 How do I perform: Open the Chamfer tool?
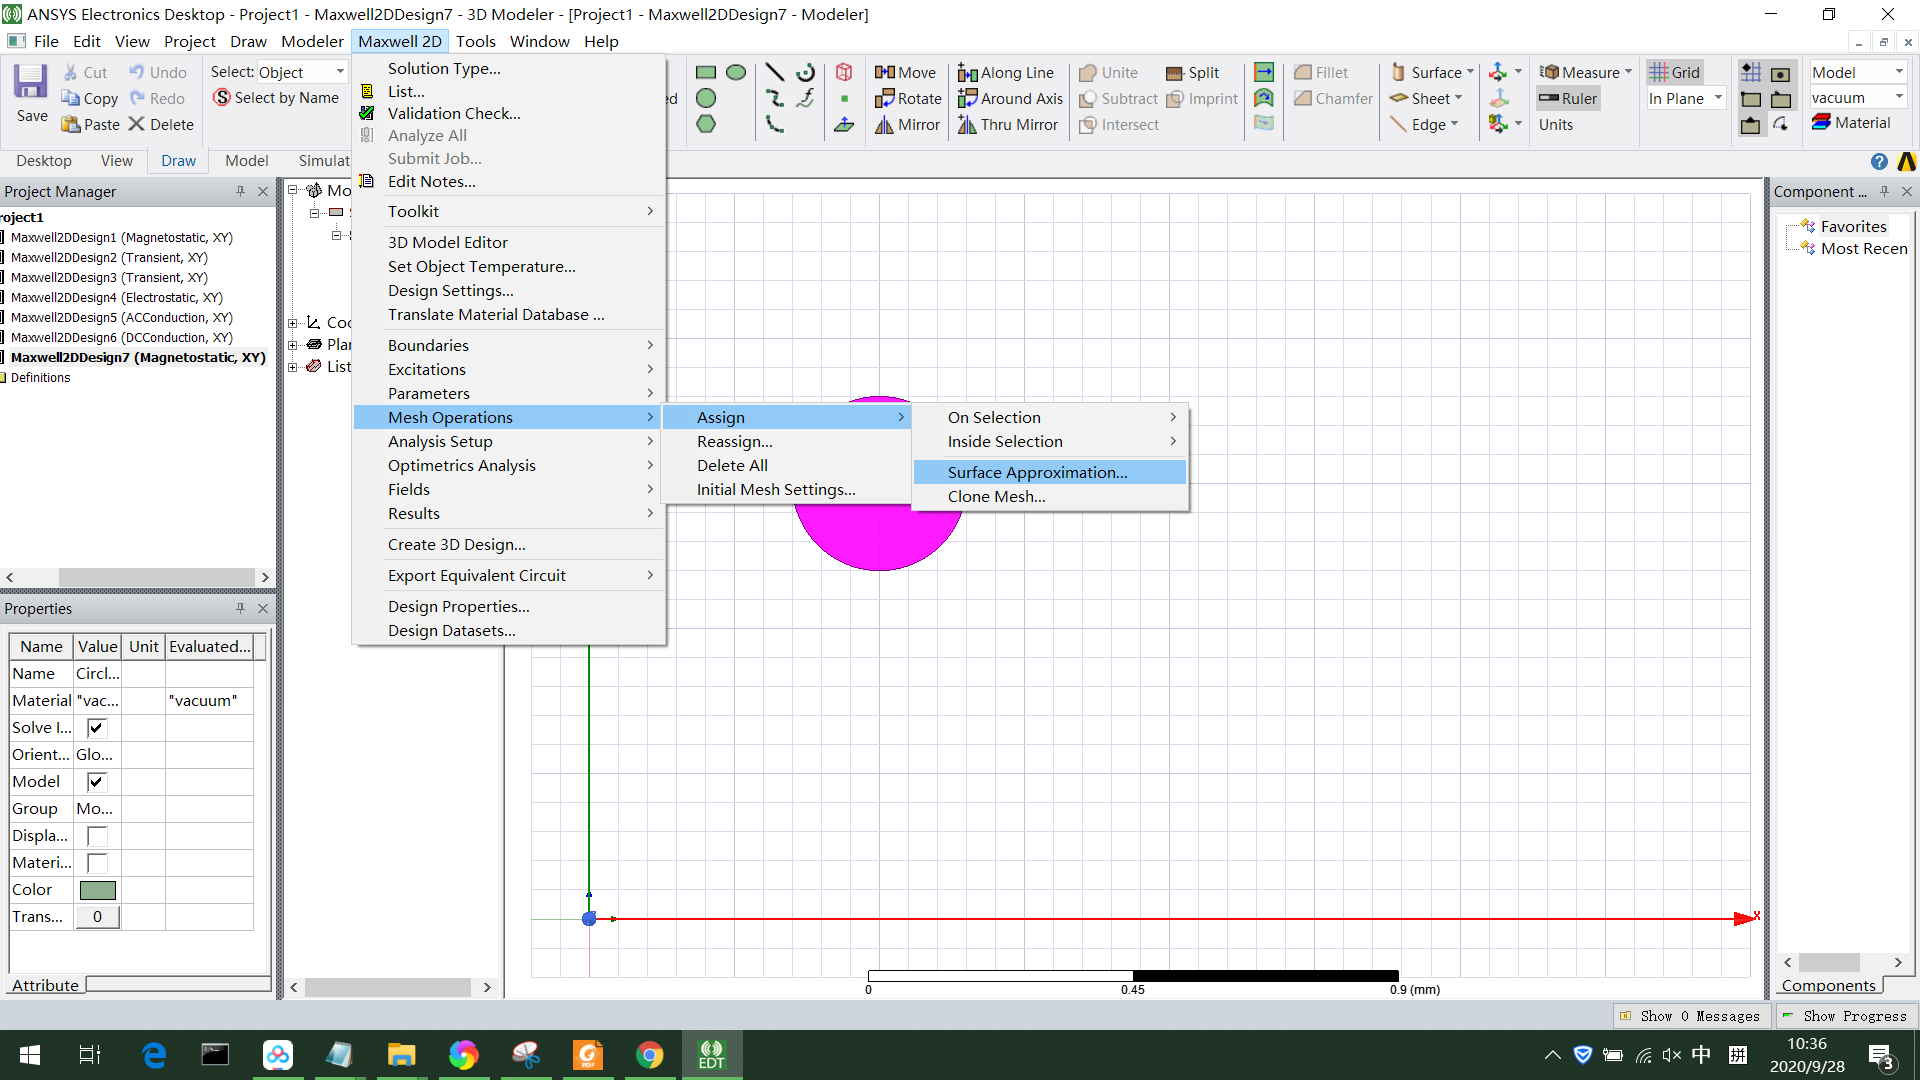tap(1331, 98)
